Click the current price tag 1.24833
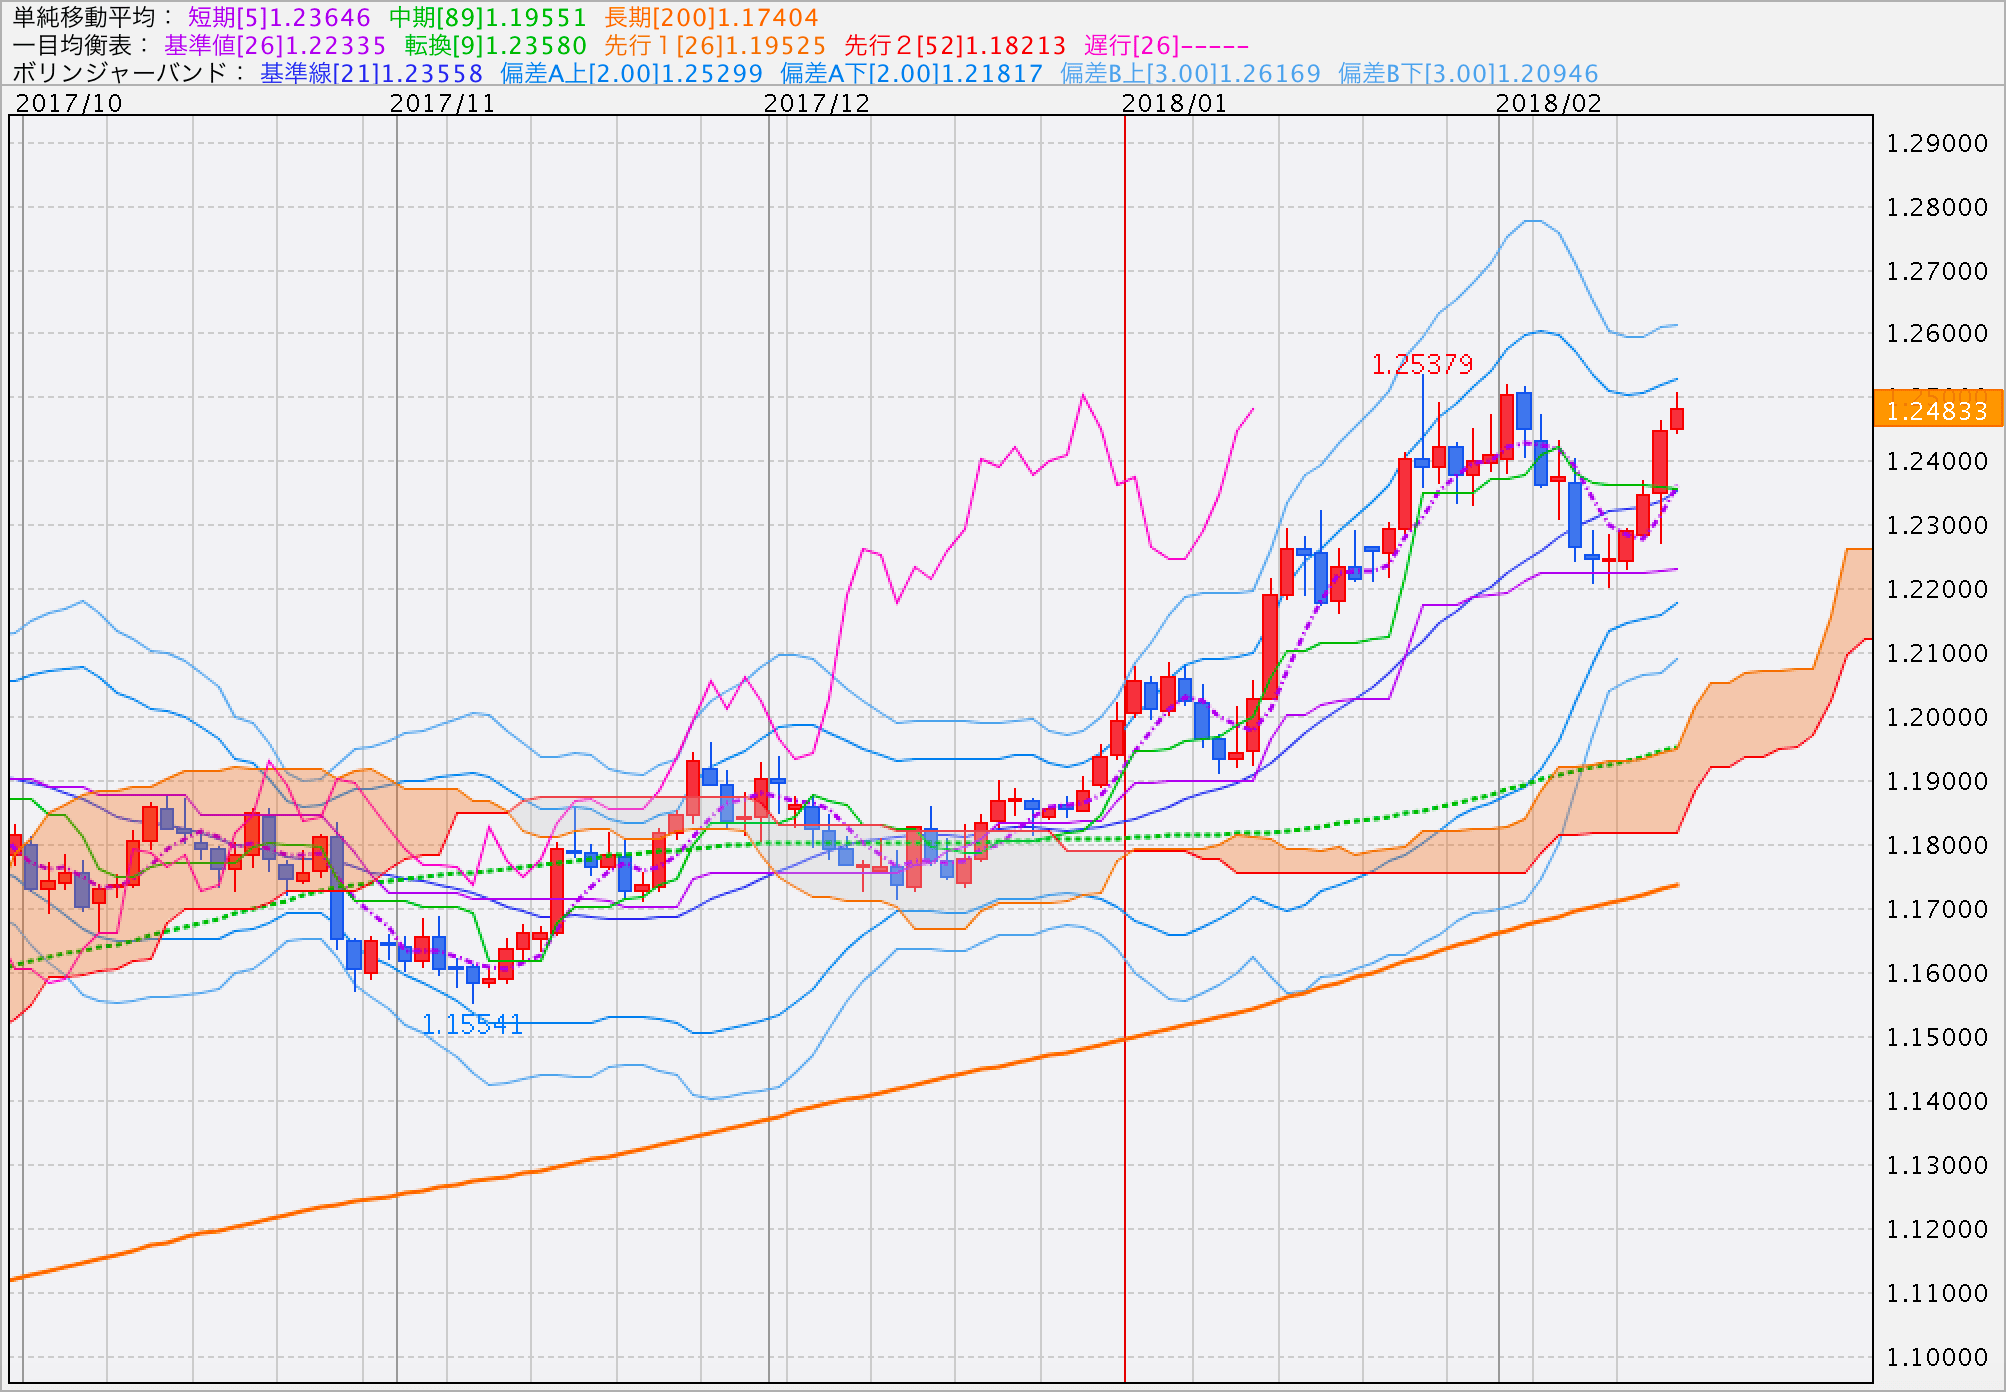The width and height of the screenshot is (2006, 1392). point(1937,410)
